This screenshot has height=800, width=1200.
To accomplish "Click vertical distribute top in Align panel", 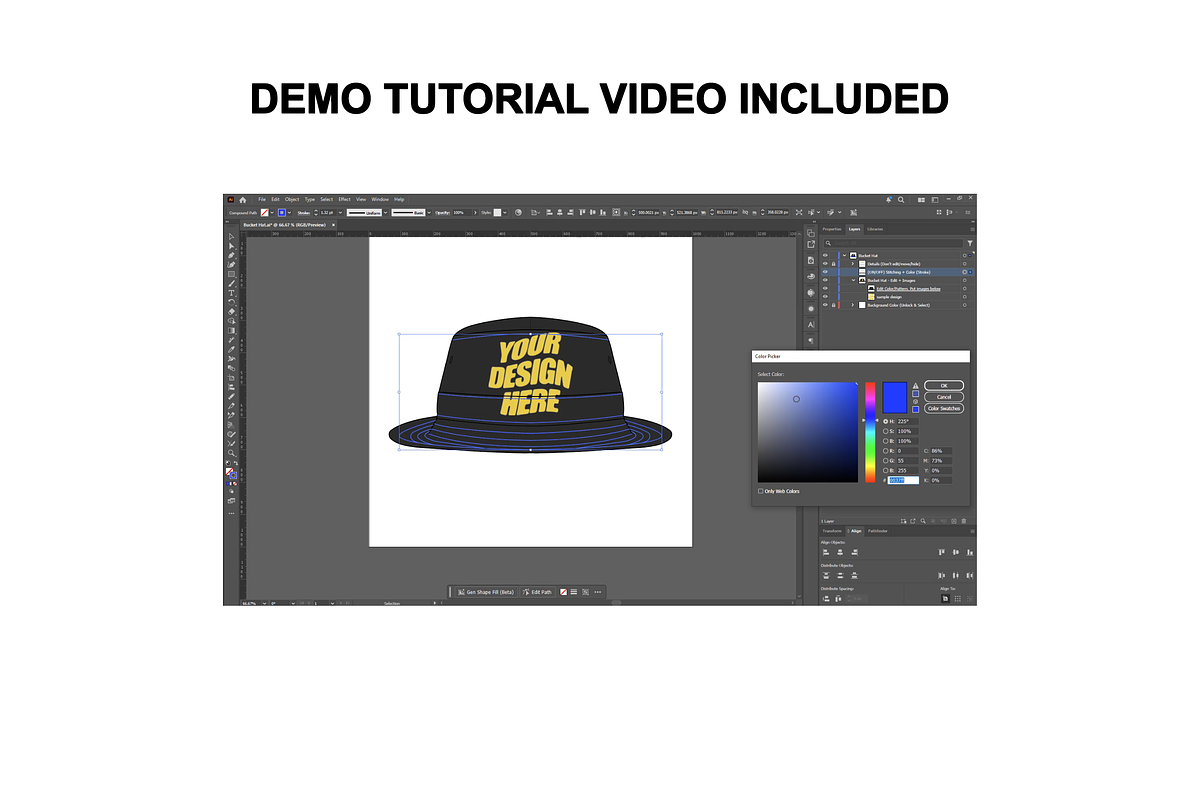I will pyautogui.click(x=826, y=576).
